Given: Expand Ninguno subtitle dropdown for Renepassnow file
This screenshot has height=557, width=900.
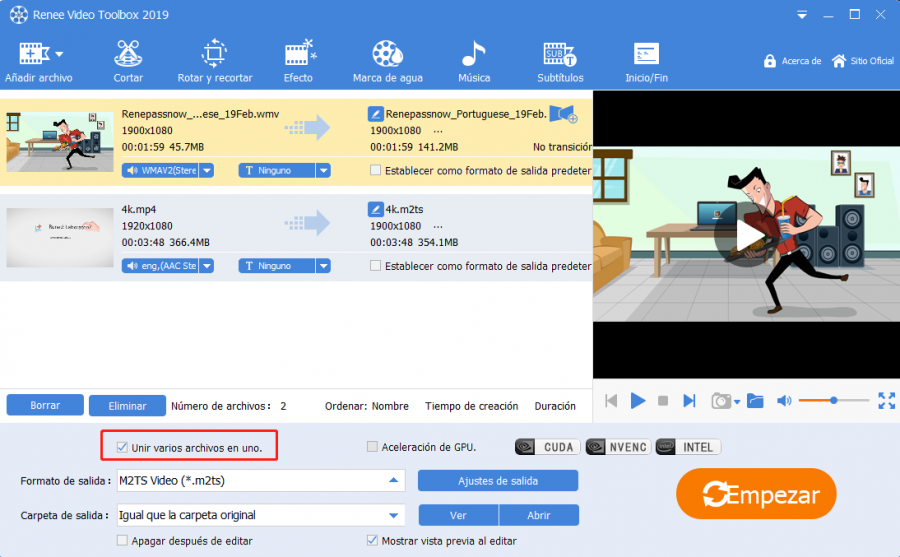Looking at the screenshot, I should pos(324,171).
